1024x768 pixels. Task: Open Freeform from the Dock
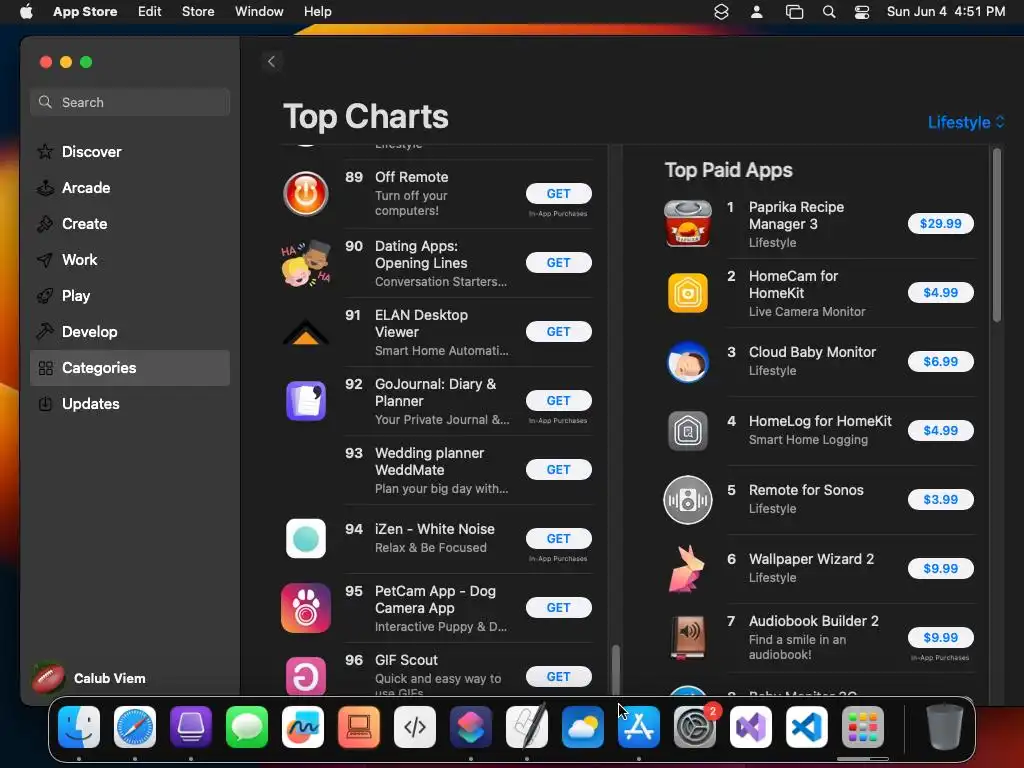pyautogui.click(x=303, y=727)
